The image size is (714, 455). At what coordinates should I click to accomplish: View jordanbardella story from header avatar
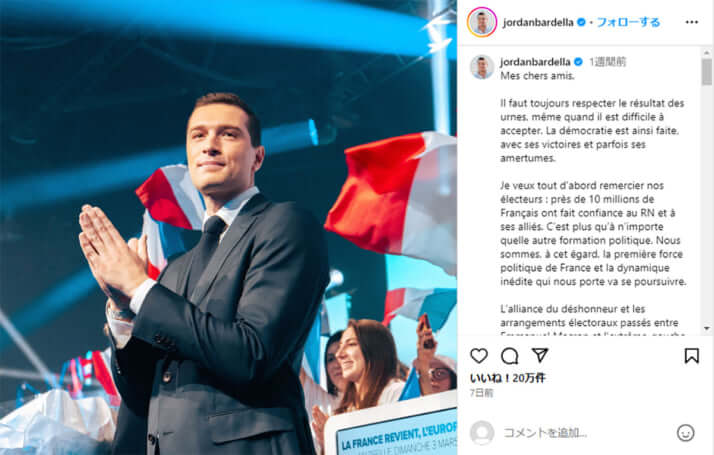(x=482, y=22)
